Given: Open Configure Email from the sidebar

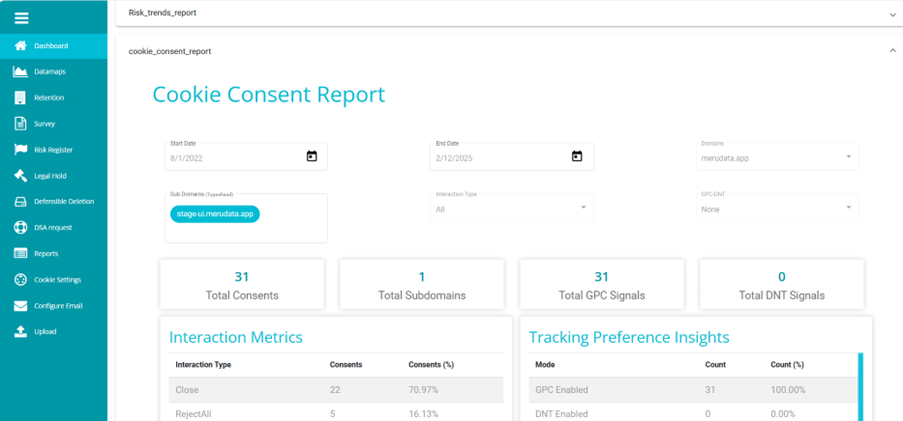Looking at the screenshot, I should [x=54, y=306].
